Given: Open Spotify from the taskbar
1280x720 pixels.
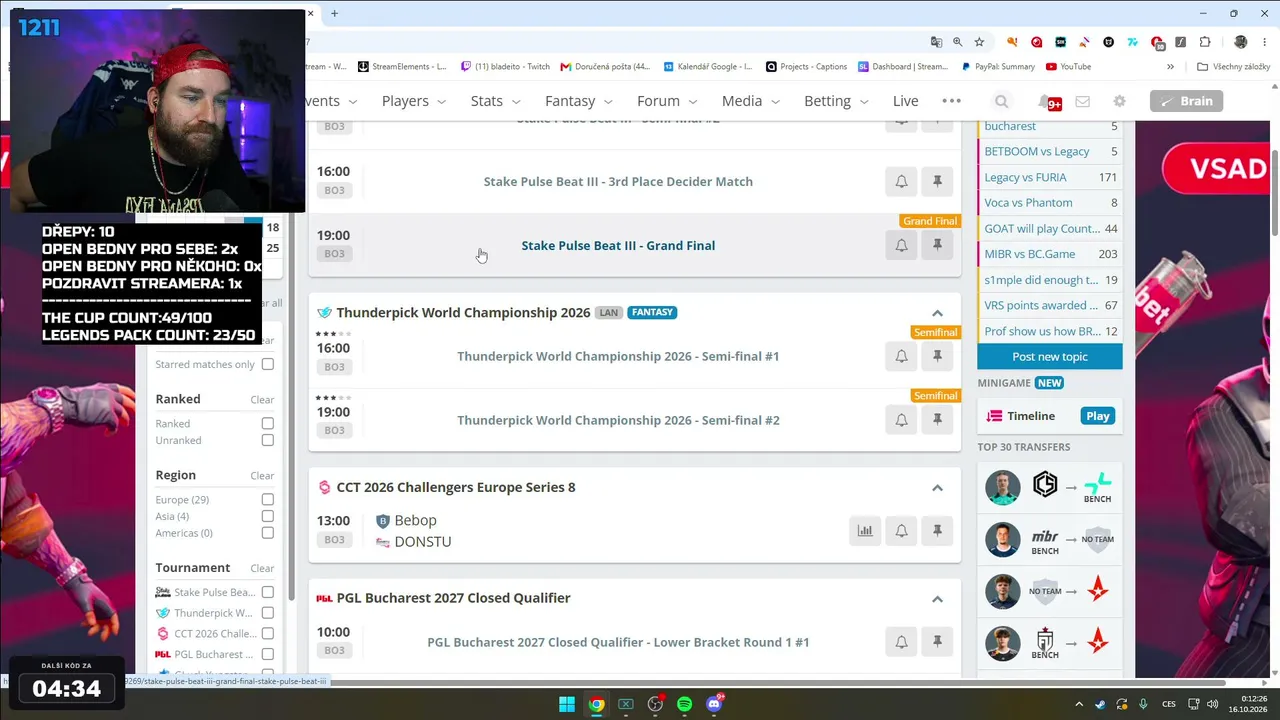Looking at the screenshot, I should tap(684, 704).
